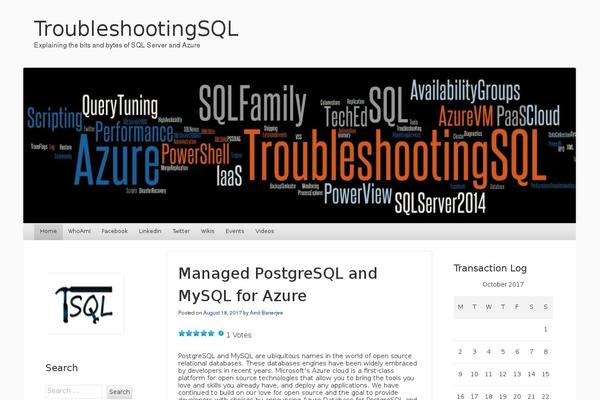Screen dimensions: 600x400
Task: Click the TSQL logo image in sidebar
Action: [85, 304]
